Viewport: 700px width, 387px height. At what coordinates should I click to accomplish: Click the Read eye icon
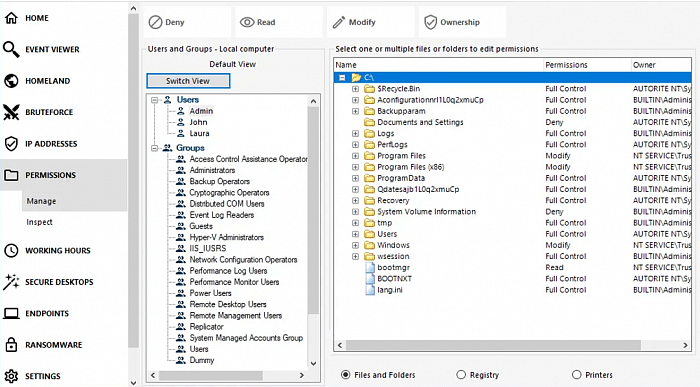[247, 22]
